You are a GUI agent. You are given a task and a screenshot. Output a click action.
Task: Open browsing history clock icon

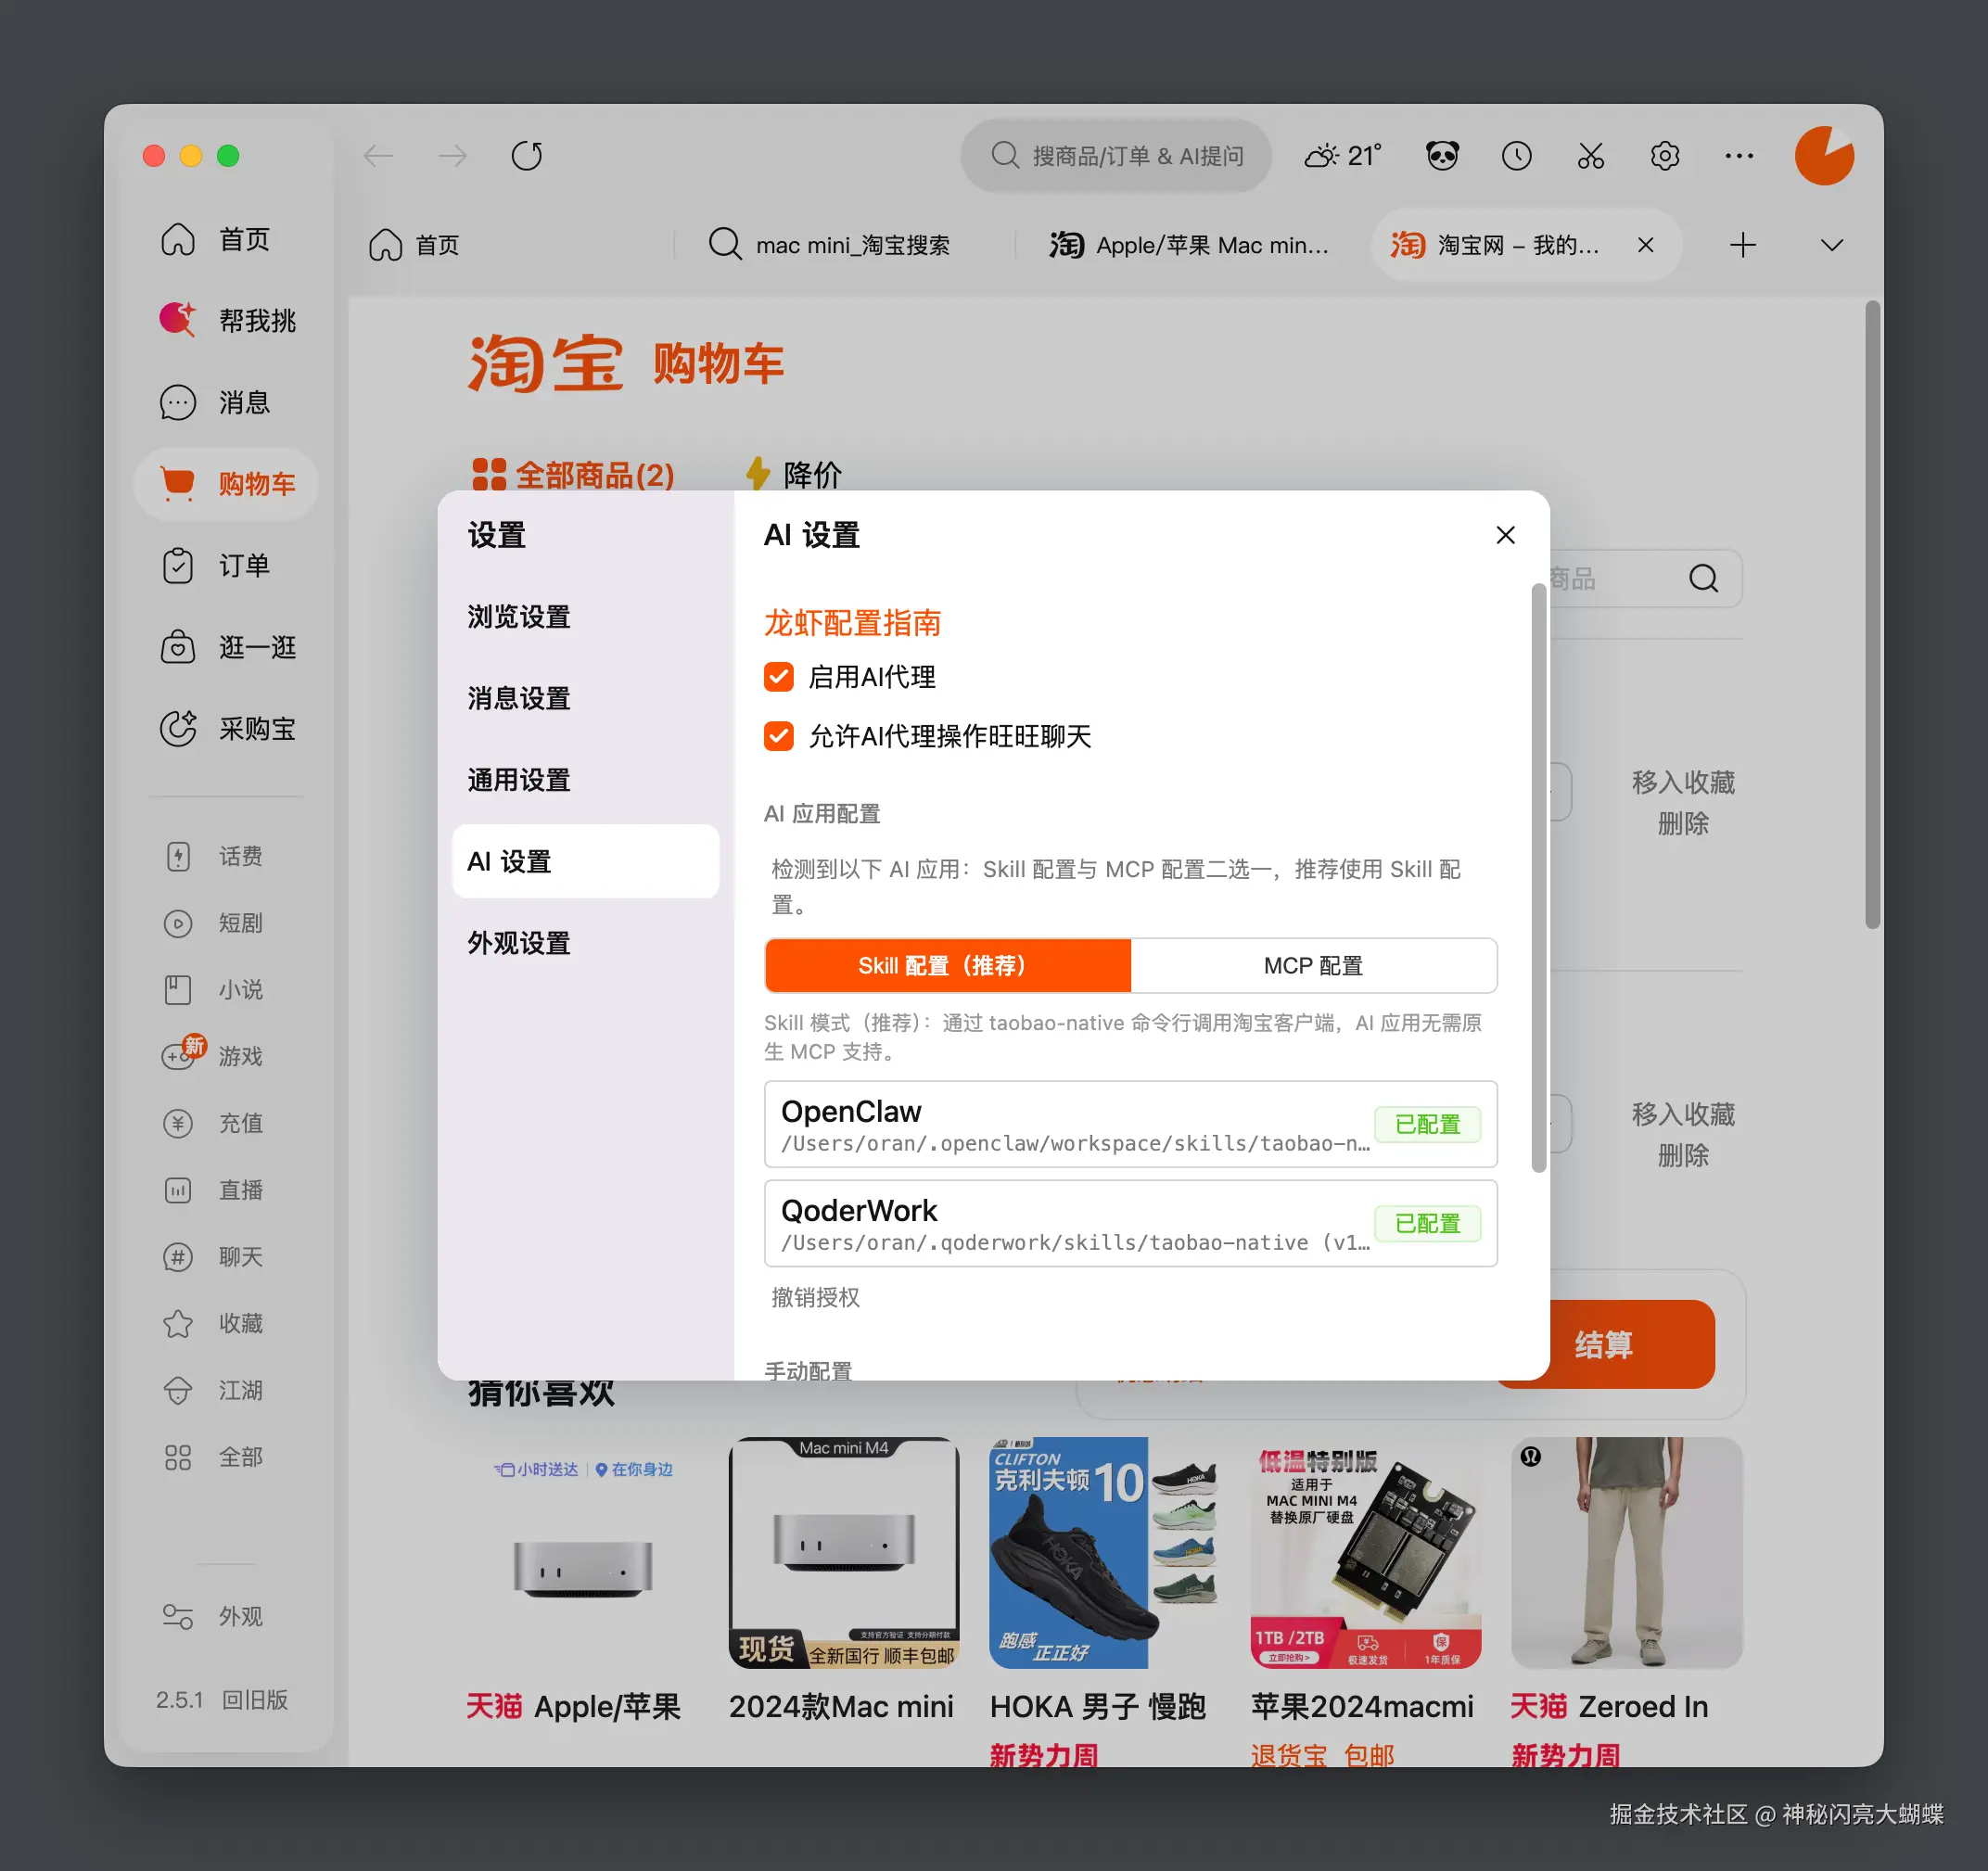tap(1516, 155)
